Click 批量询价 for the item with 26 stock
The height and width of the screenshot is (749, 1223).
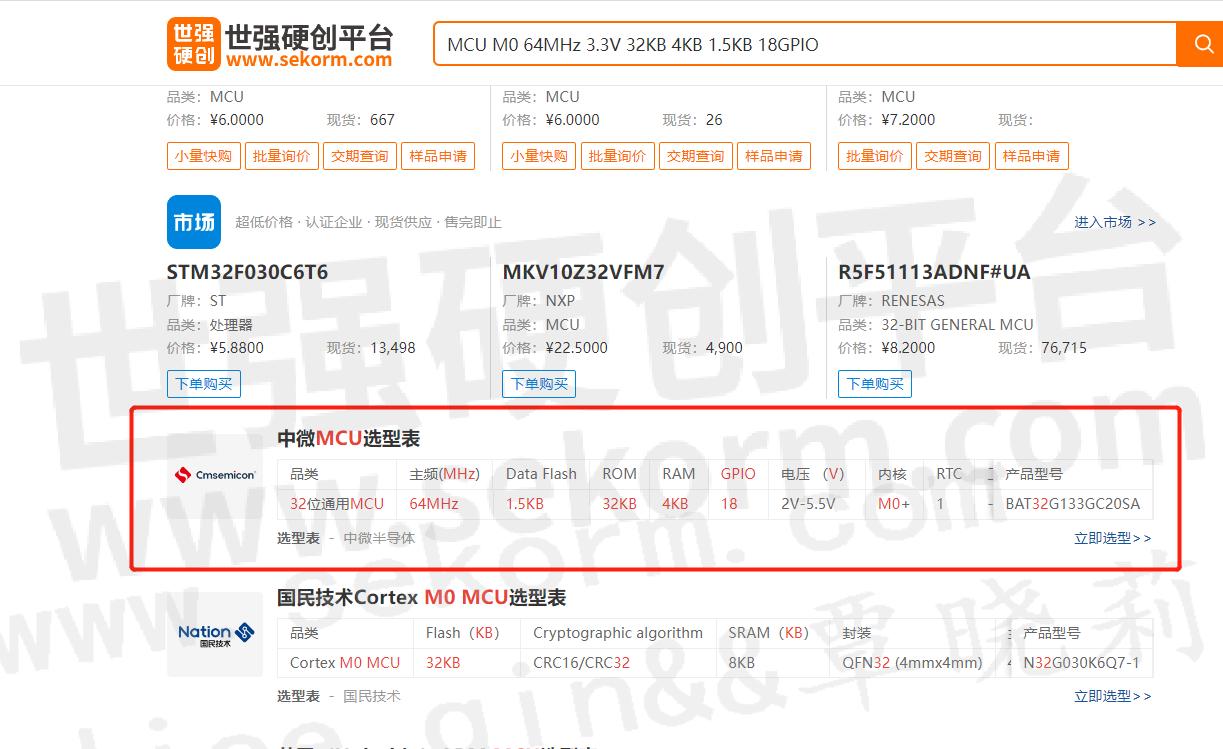coord(617,156)
